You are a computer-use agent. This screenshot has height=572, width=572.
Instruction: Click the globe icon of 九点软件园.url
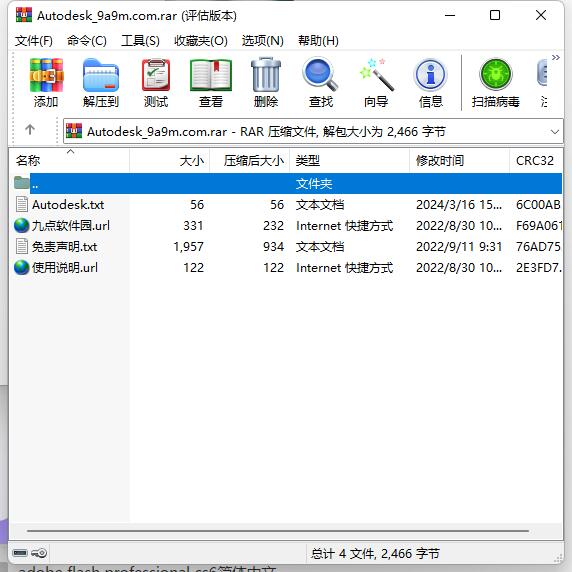pos(22,225)
